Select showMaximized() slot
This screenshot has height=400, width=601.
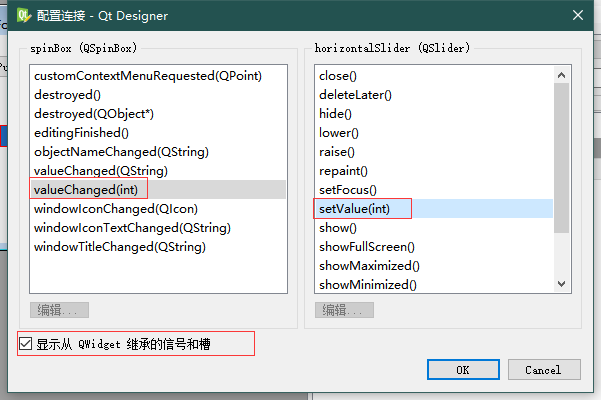pyautogui.click(x=369, y=265)
